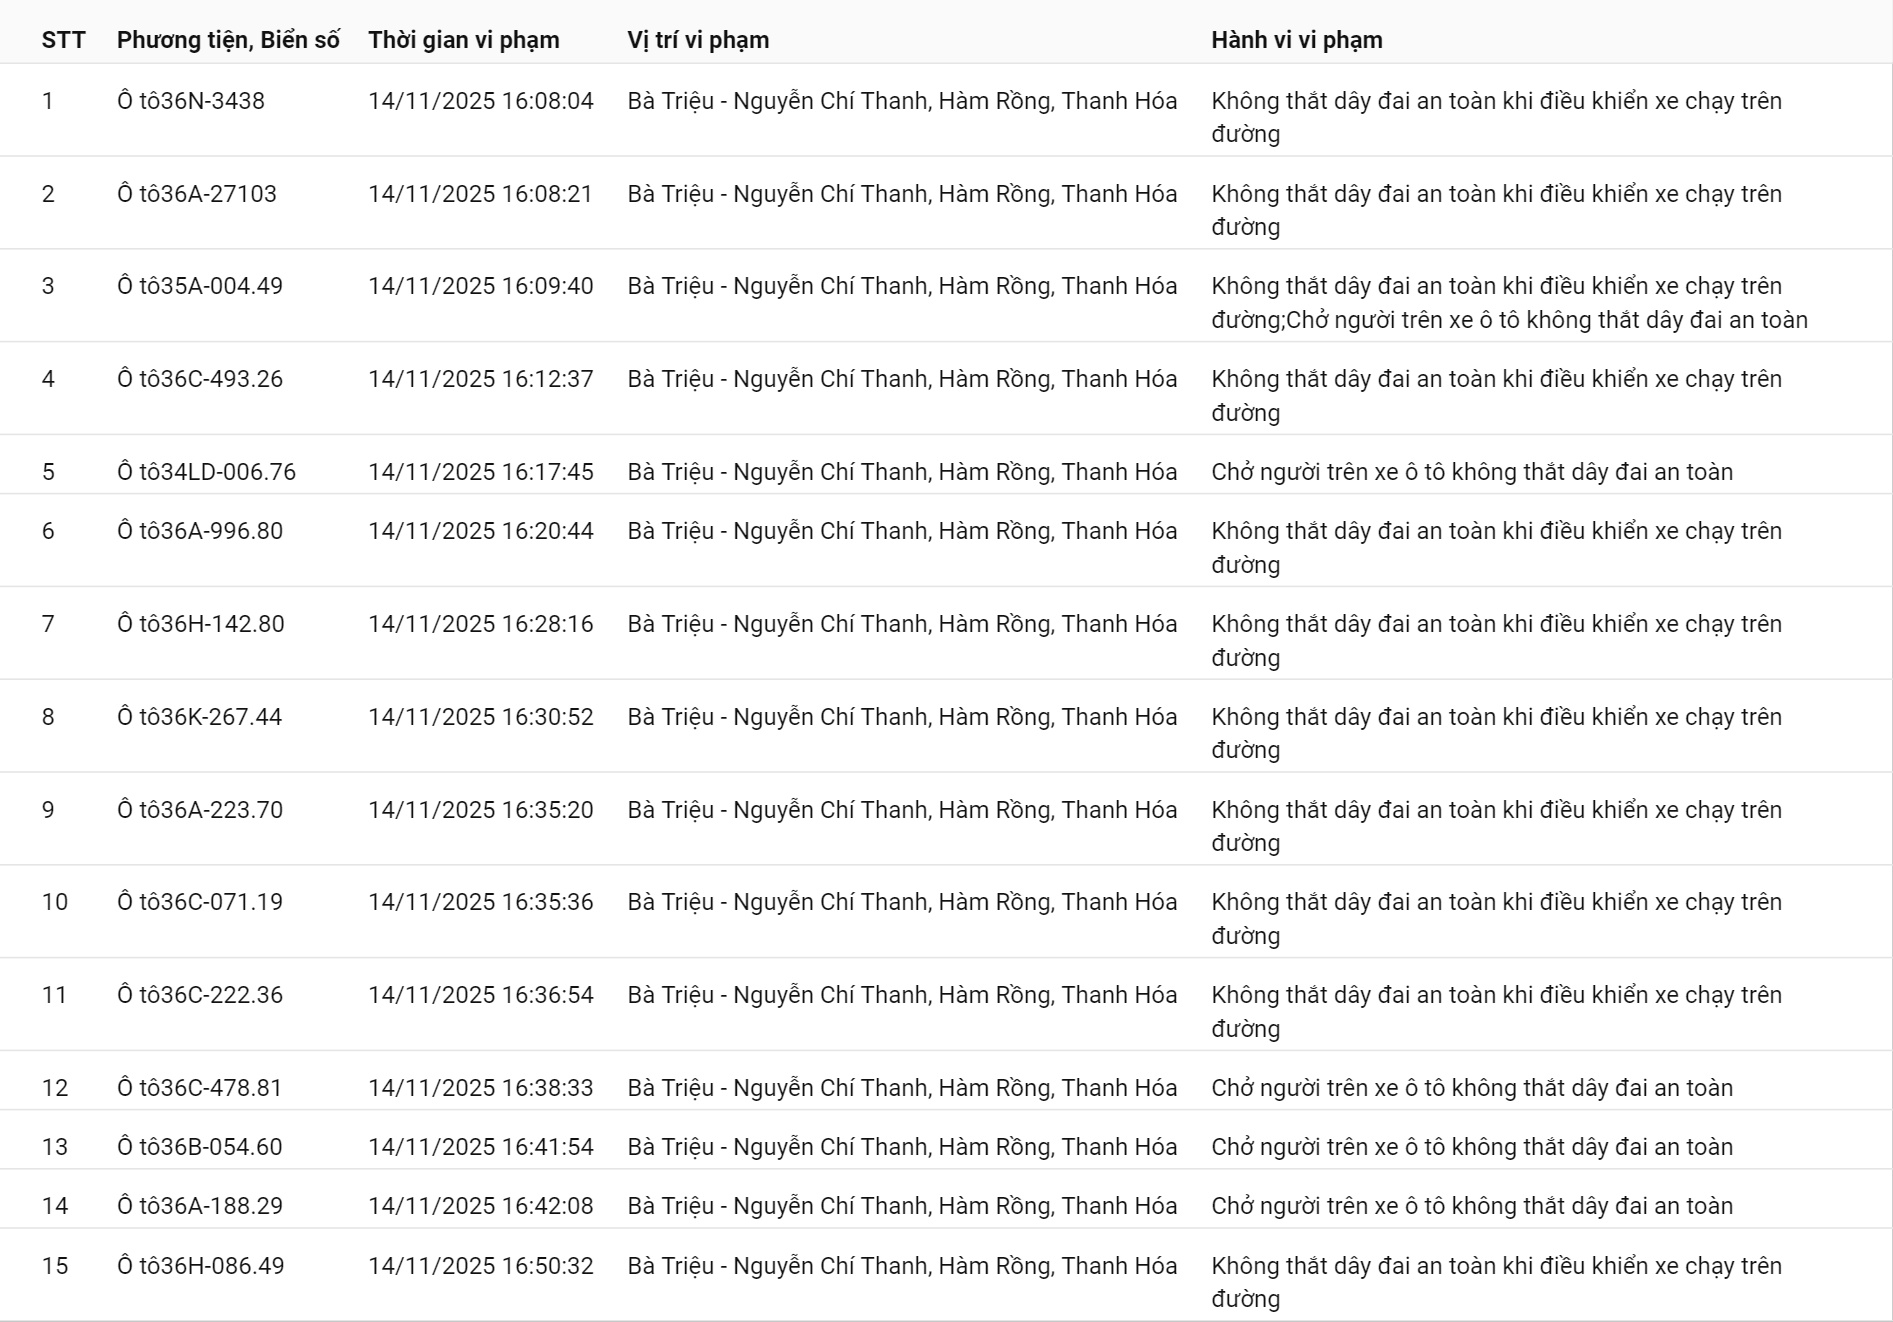Screen dimensions: 1893x1322
Task: Select the plate 36A-27103 entry
Action: coord(197,194)
